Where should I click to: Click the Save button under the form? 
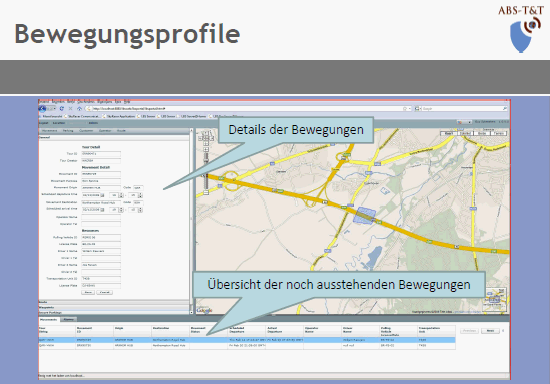coord(88,292)
